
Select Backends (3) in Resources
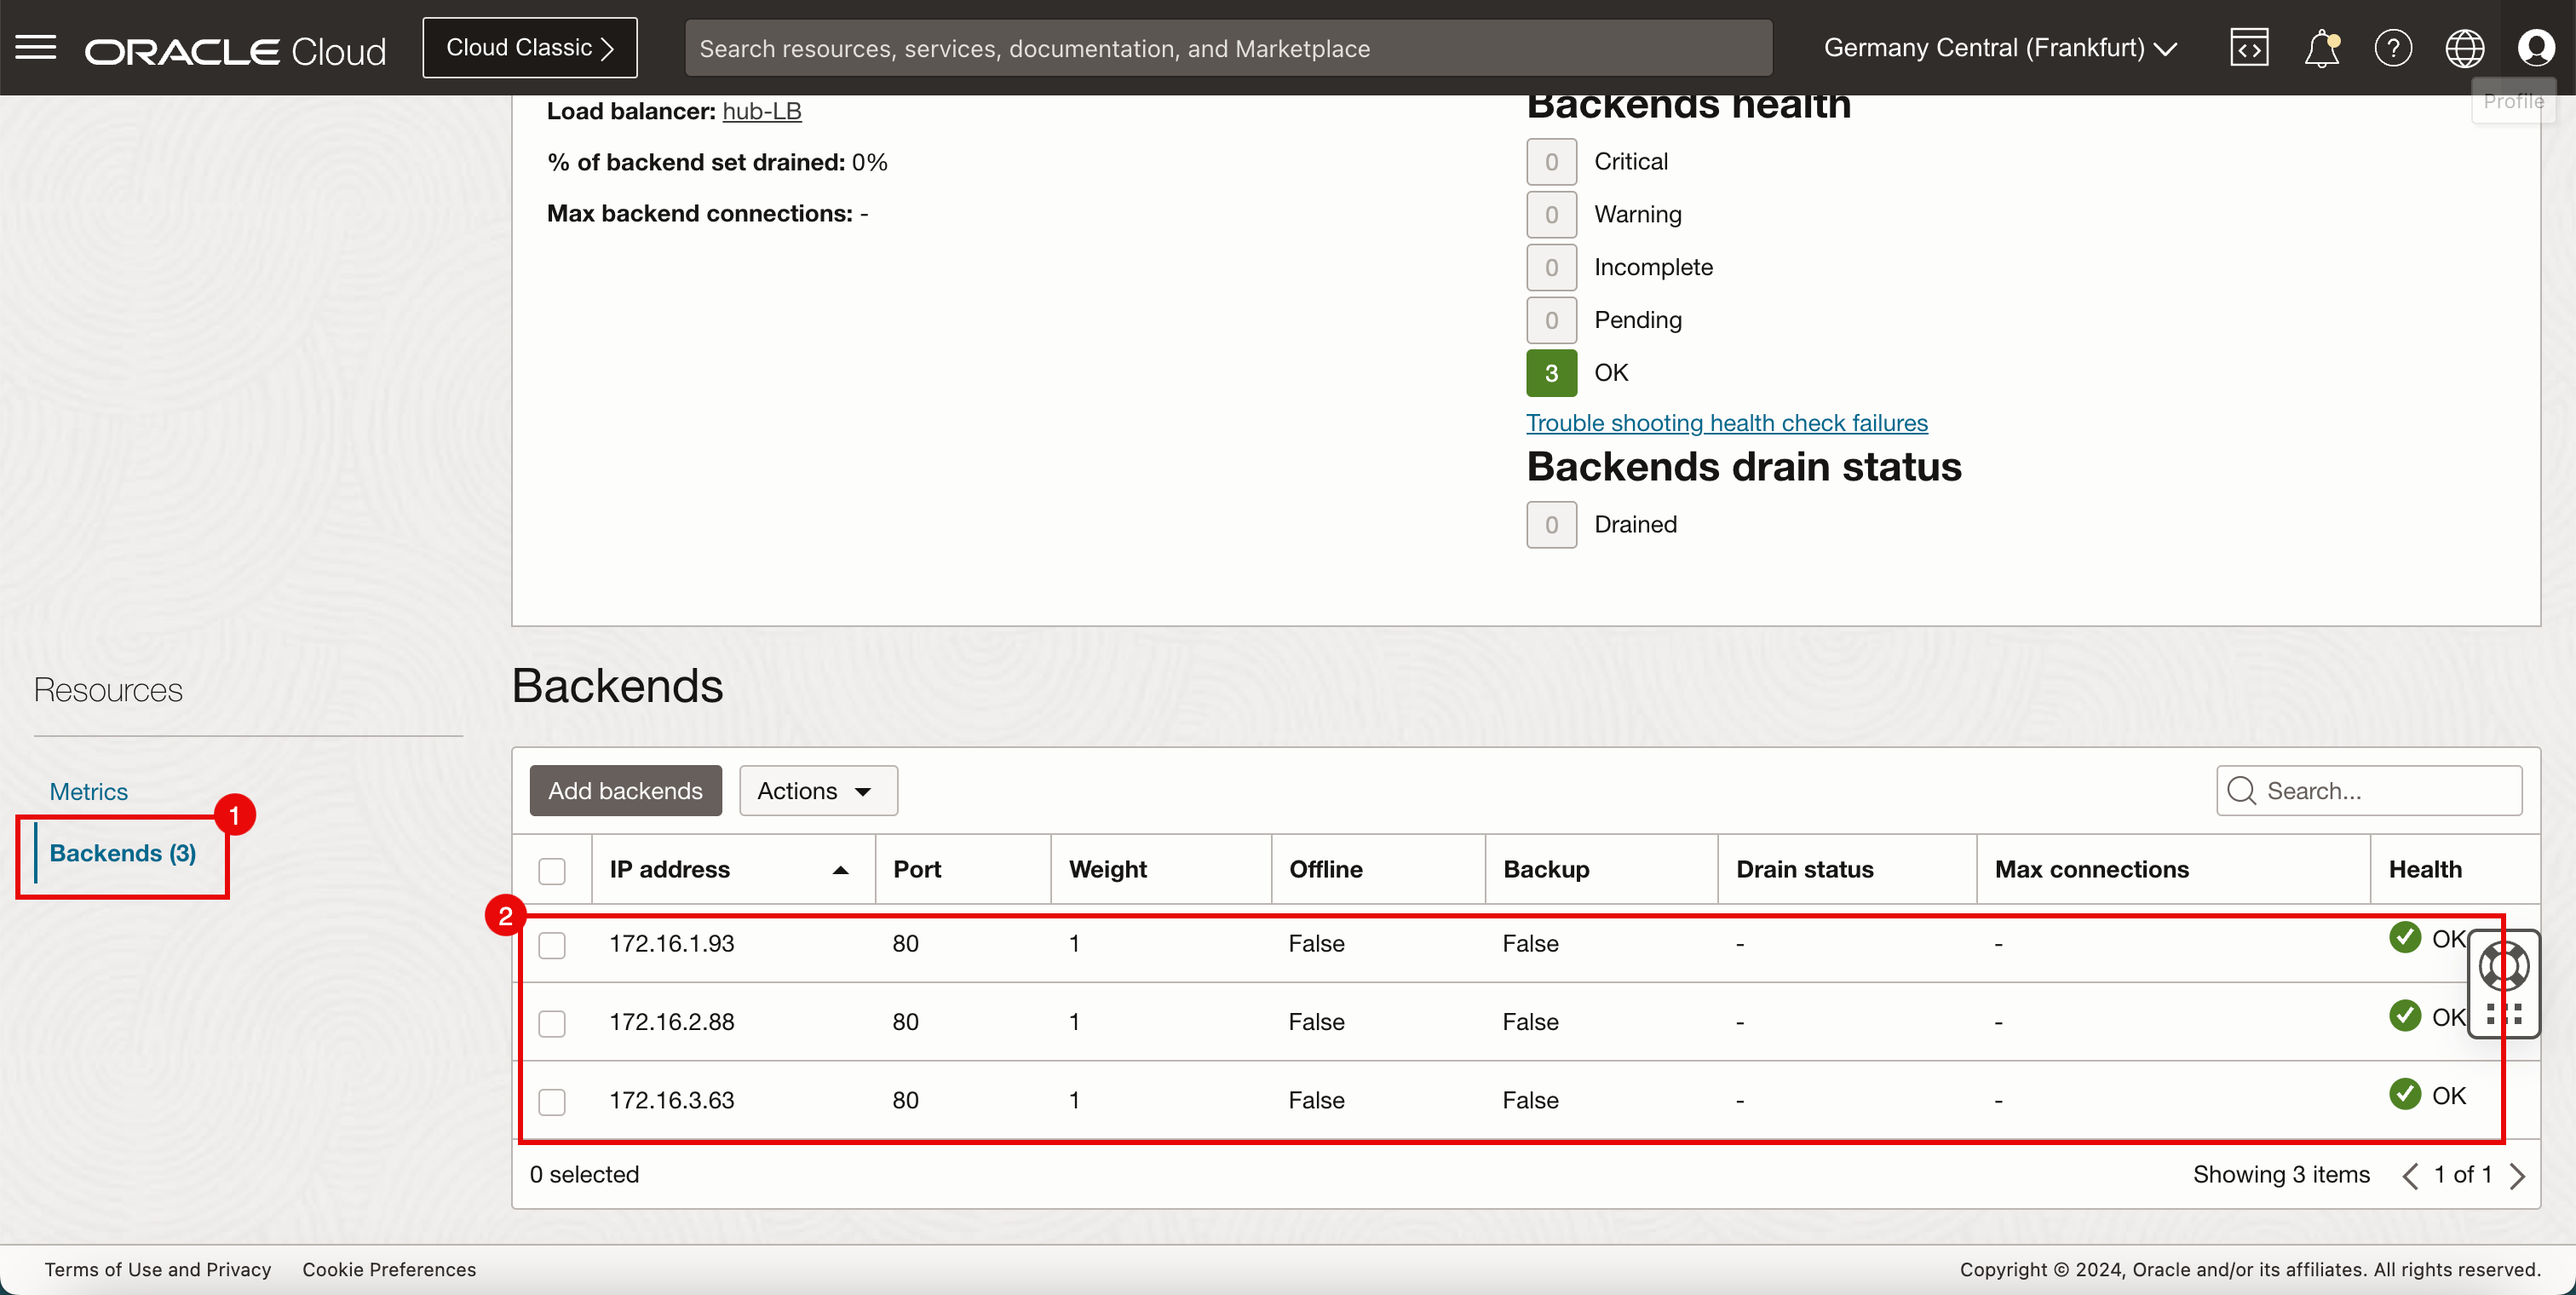pyautogui.click(x=122, y=853)
